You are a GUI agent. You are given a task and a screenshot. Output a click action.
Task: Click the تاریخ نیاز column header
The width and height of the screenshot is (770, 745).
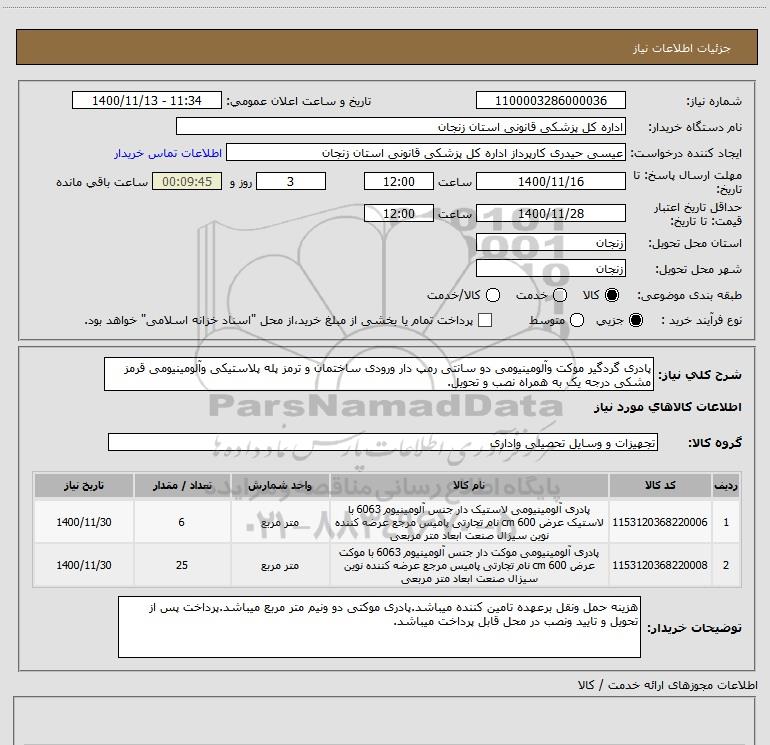click(83, 485)
